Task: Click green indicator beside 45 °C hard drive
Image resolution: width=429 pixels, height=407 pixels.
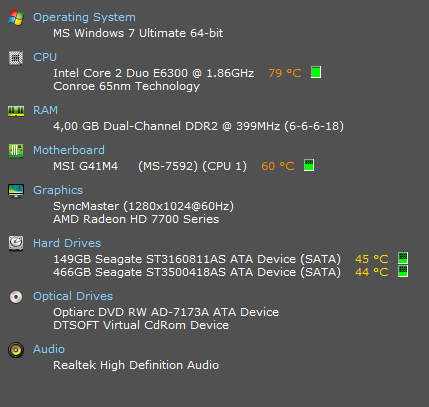Action: click(403, 258)
